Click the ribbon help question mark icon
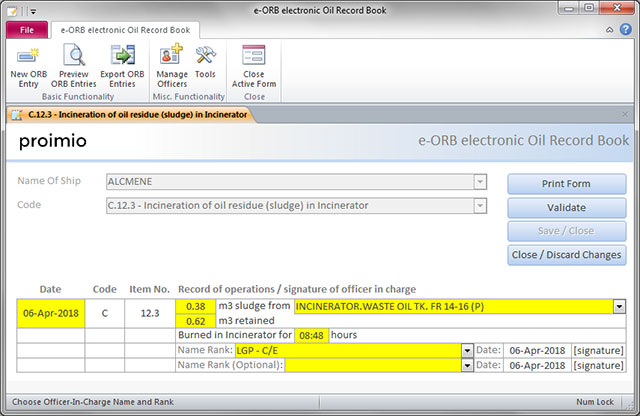The width and height of the screenshot is (640, 416). point(626,29)
